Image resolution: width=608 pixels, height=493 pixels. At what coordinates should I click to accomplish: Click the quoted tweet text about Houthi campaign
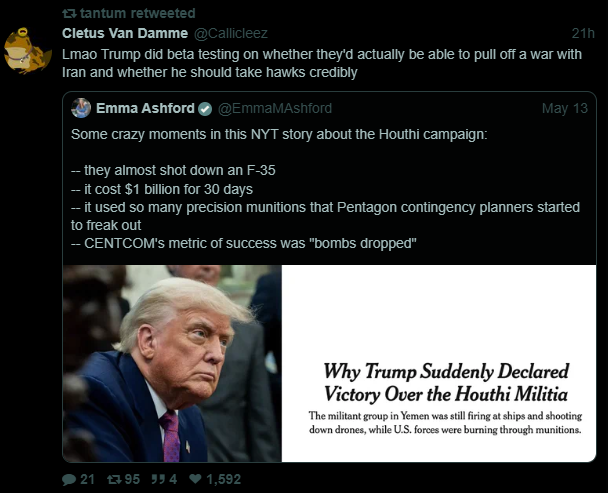tap(325, 189)
